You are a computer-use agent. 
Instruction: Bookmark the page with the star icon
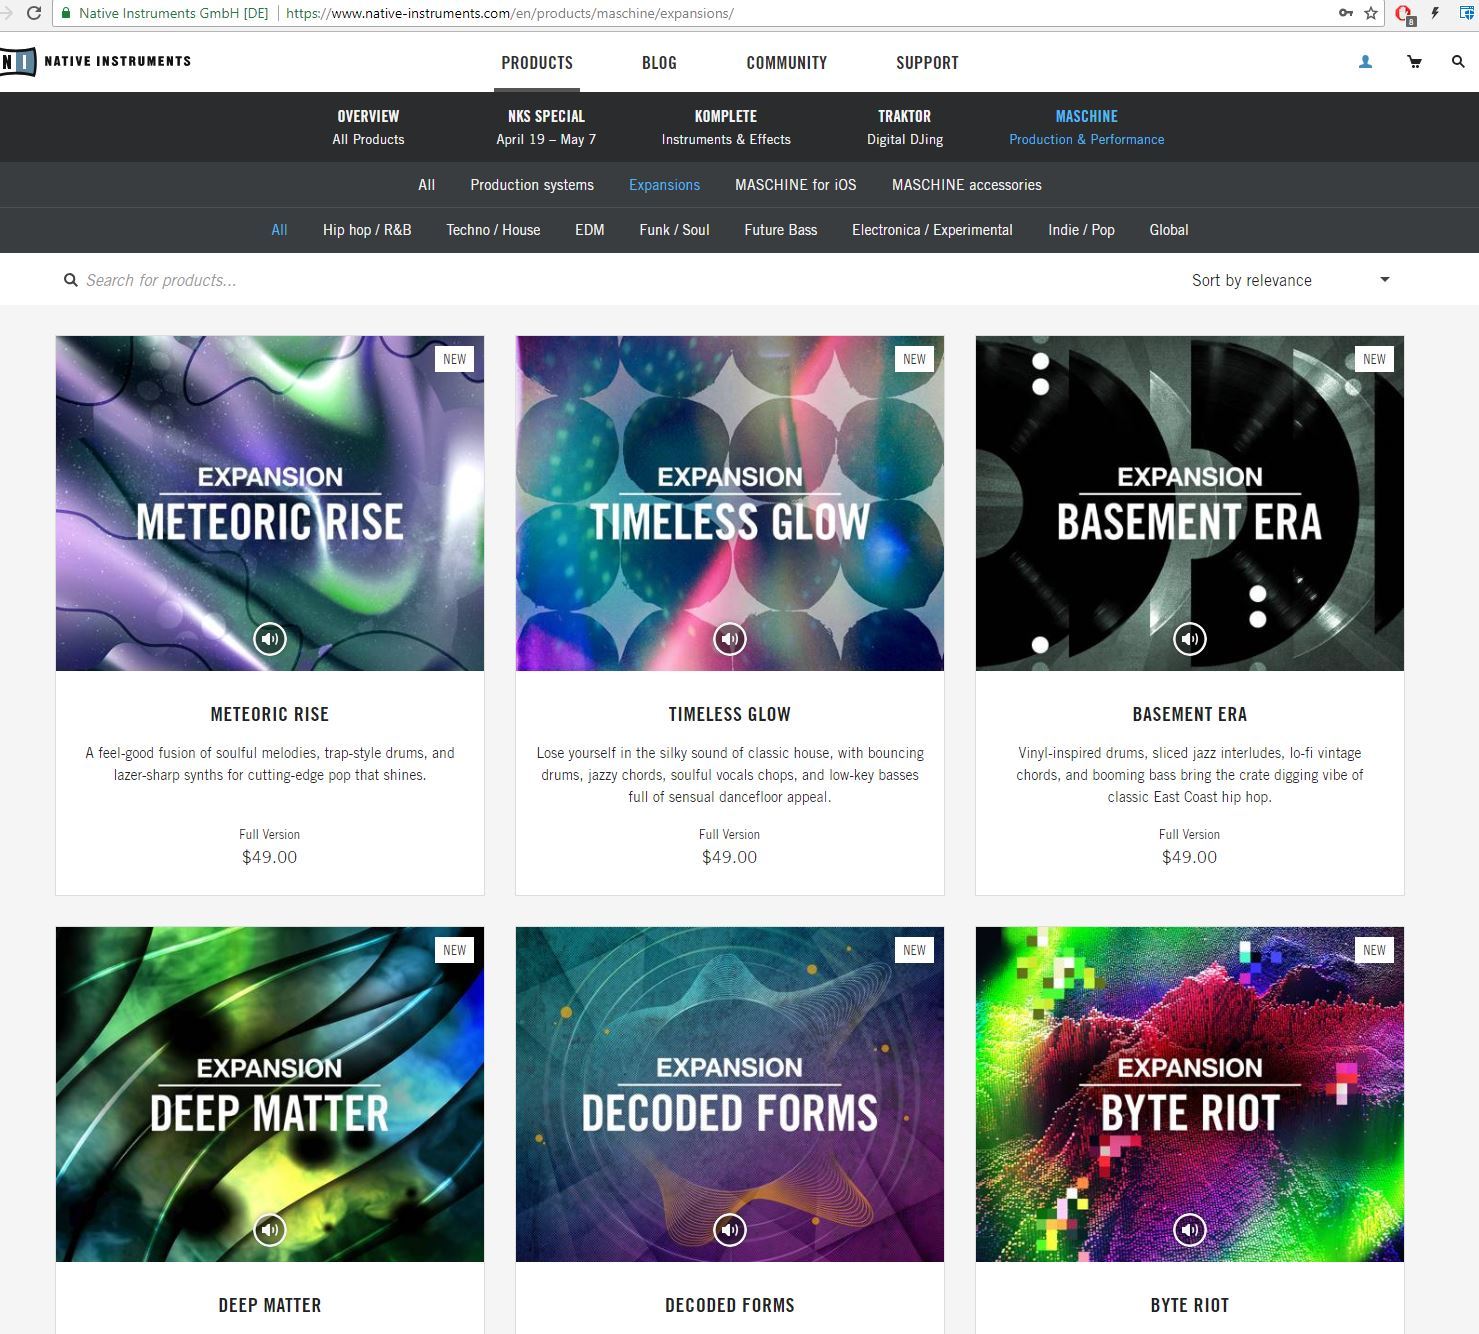(x=1371, y=13)
